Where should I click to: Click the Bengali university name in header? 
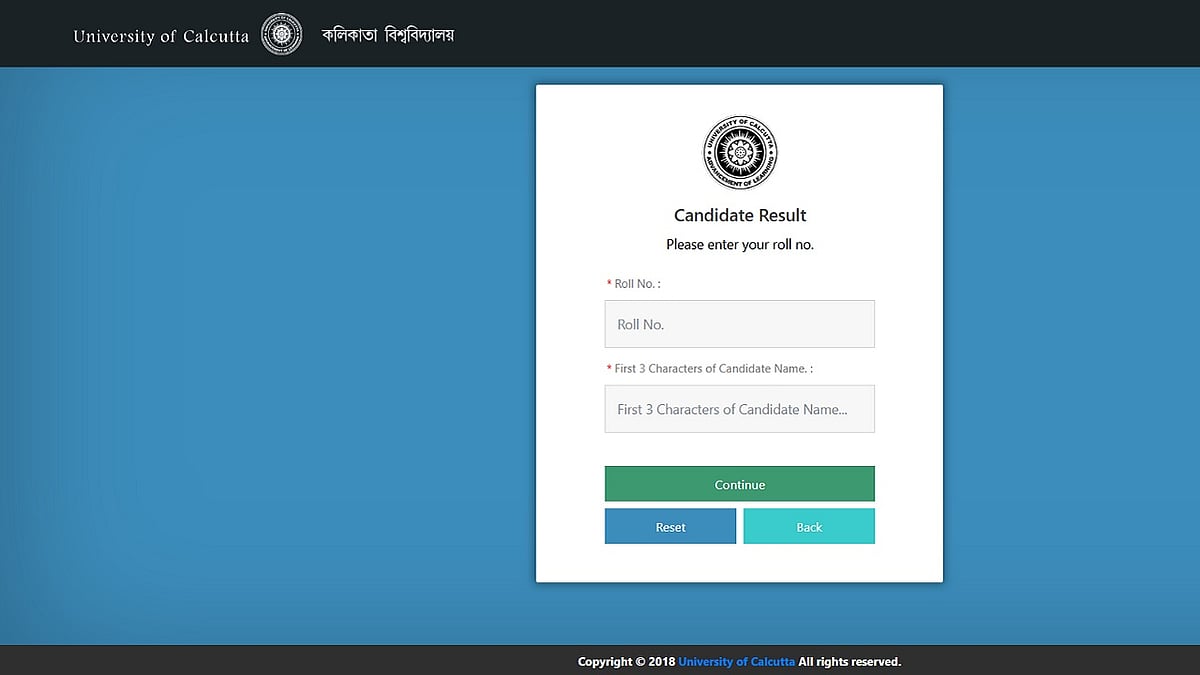click(x=388, y=35)
